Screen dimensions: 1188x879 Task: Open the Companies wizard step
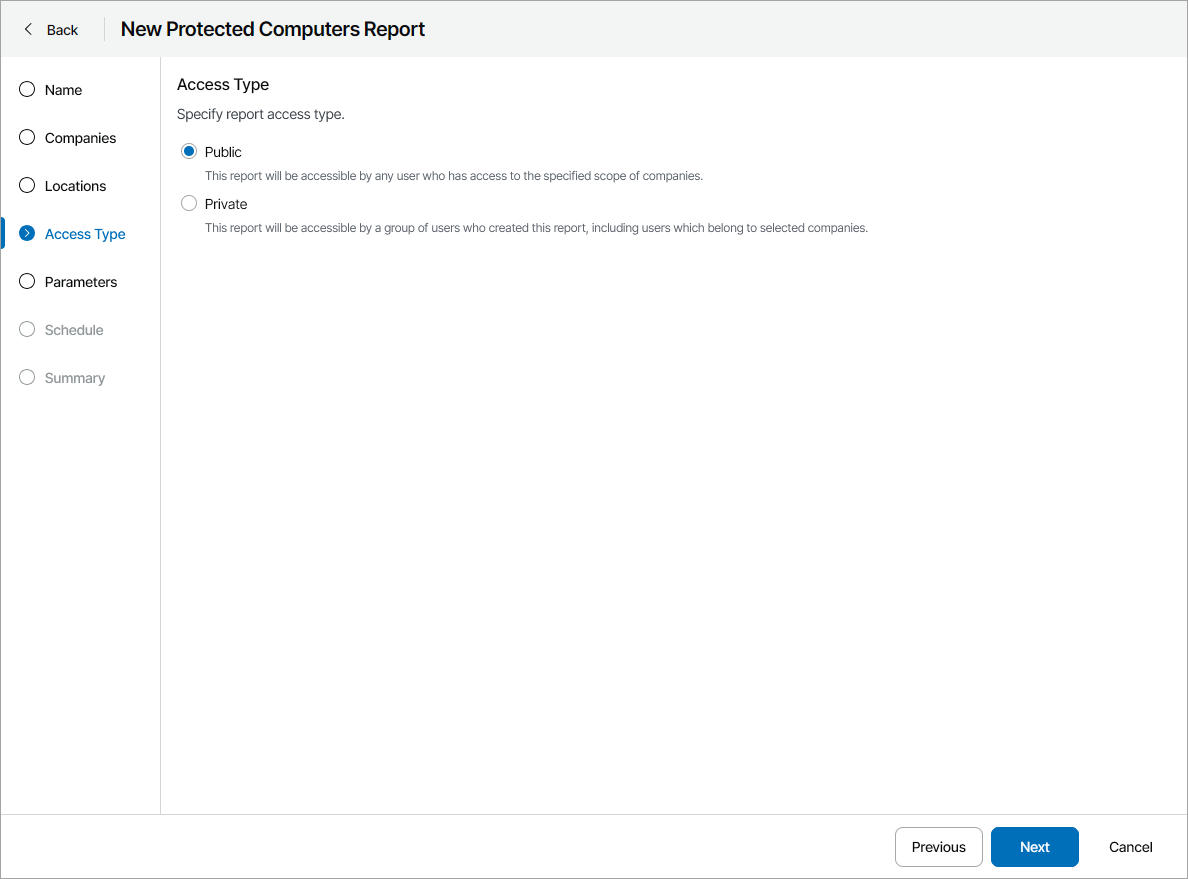pyautogui.click(x=80, y=138)
